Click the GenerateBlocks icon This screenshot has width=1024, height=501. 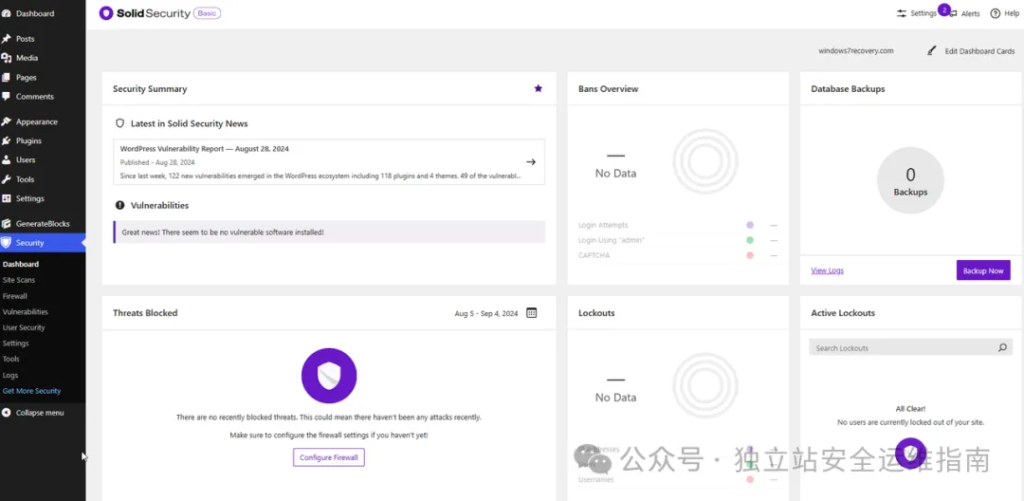(7, 223)
